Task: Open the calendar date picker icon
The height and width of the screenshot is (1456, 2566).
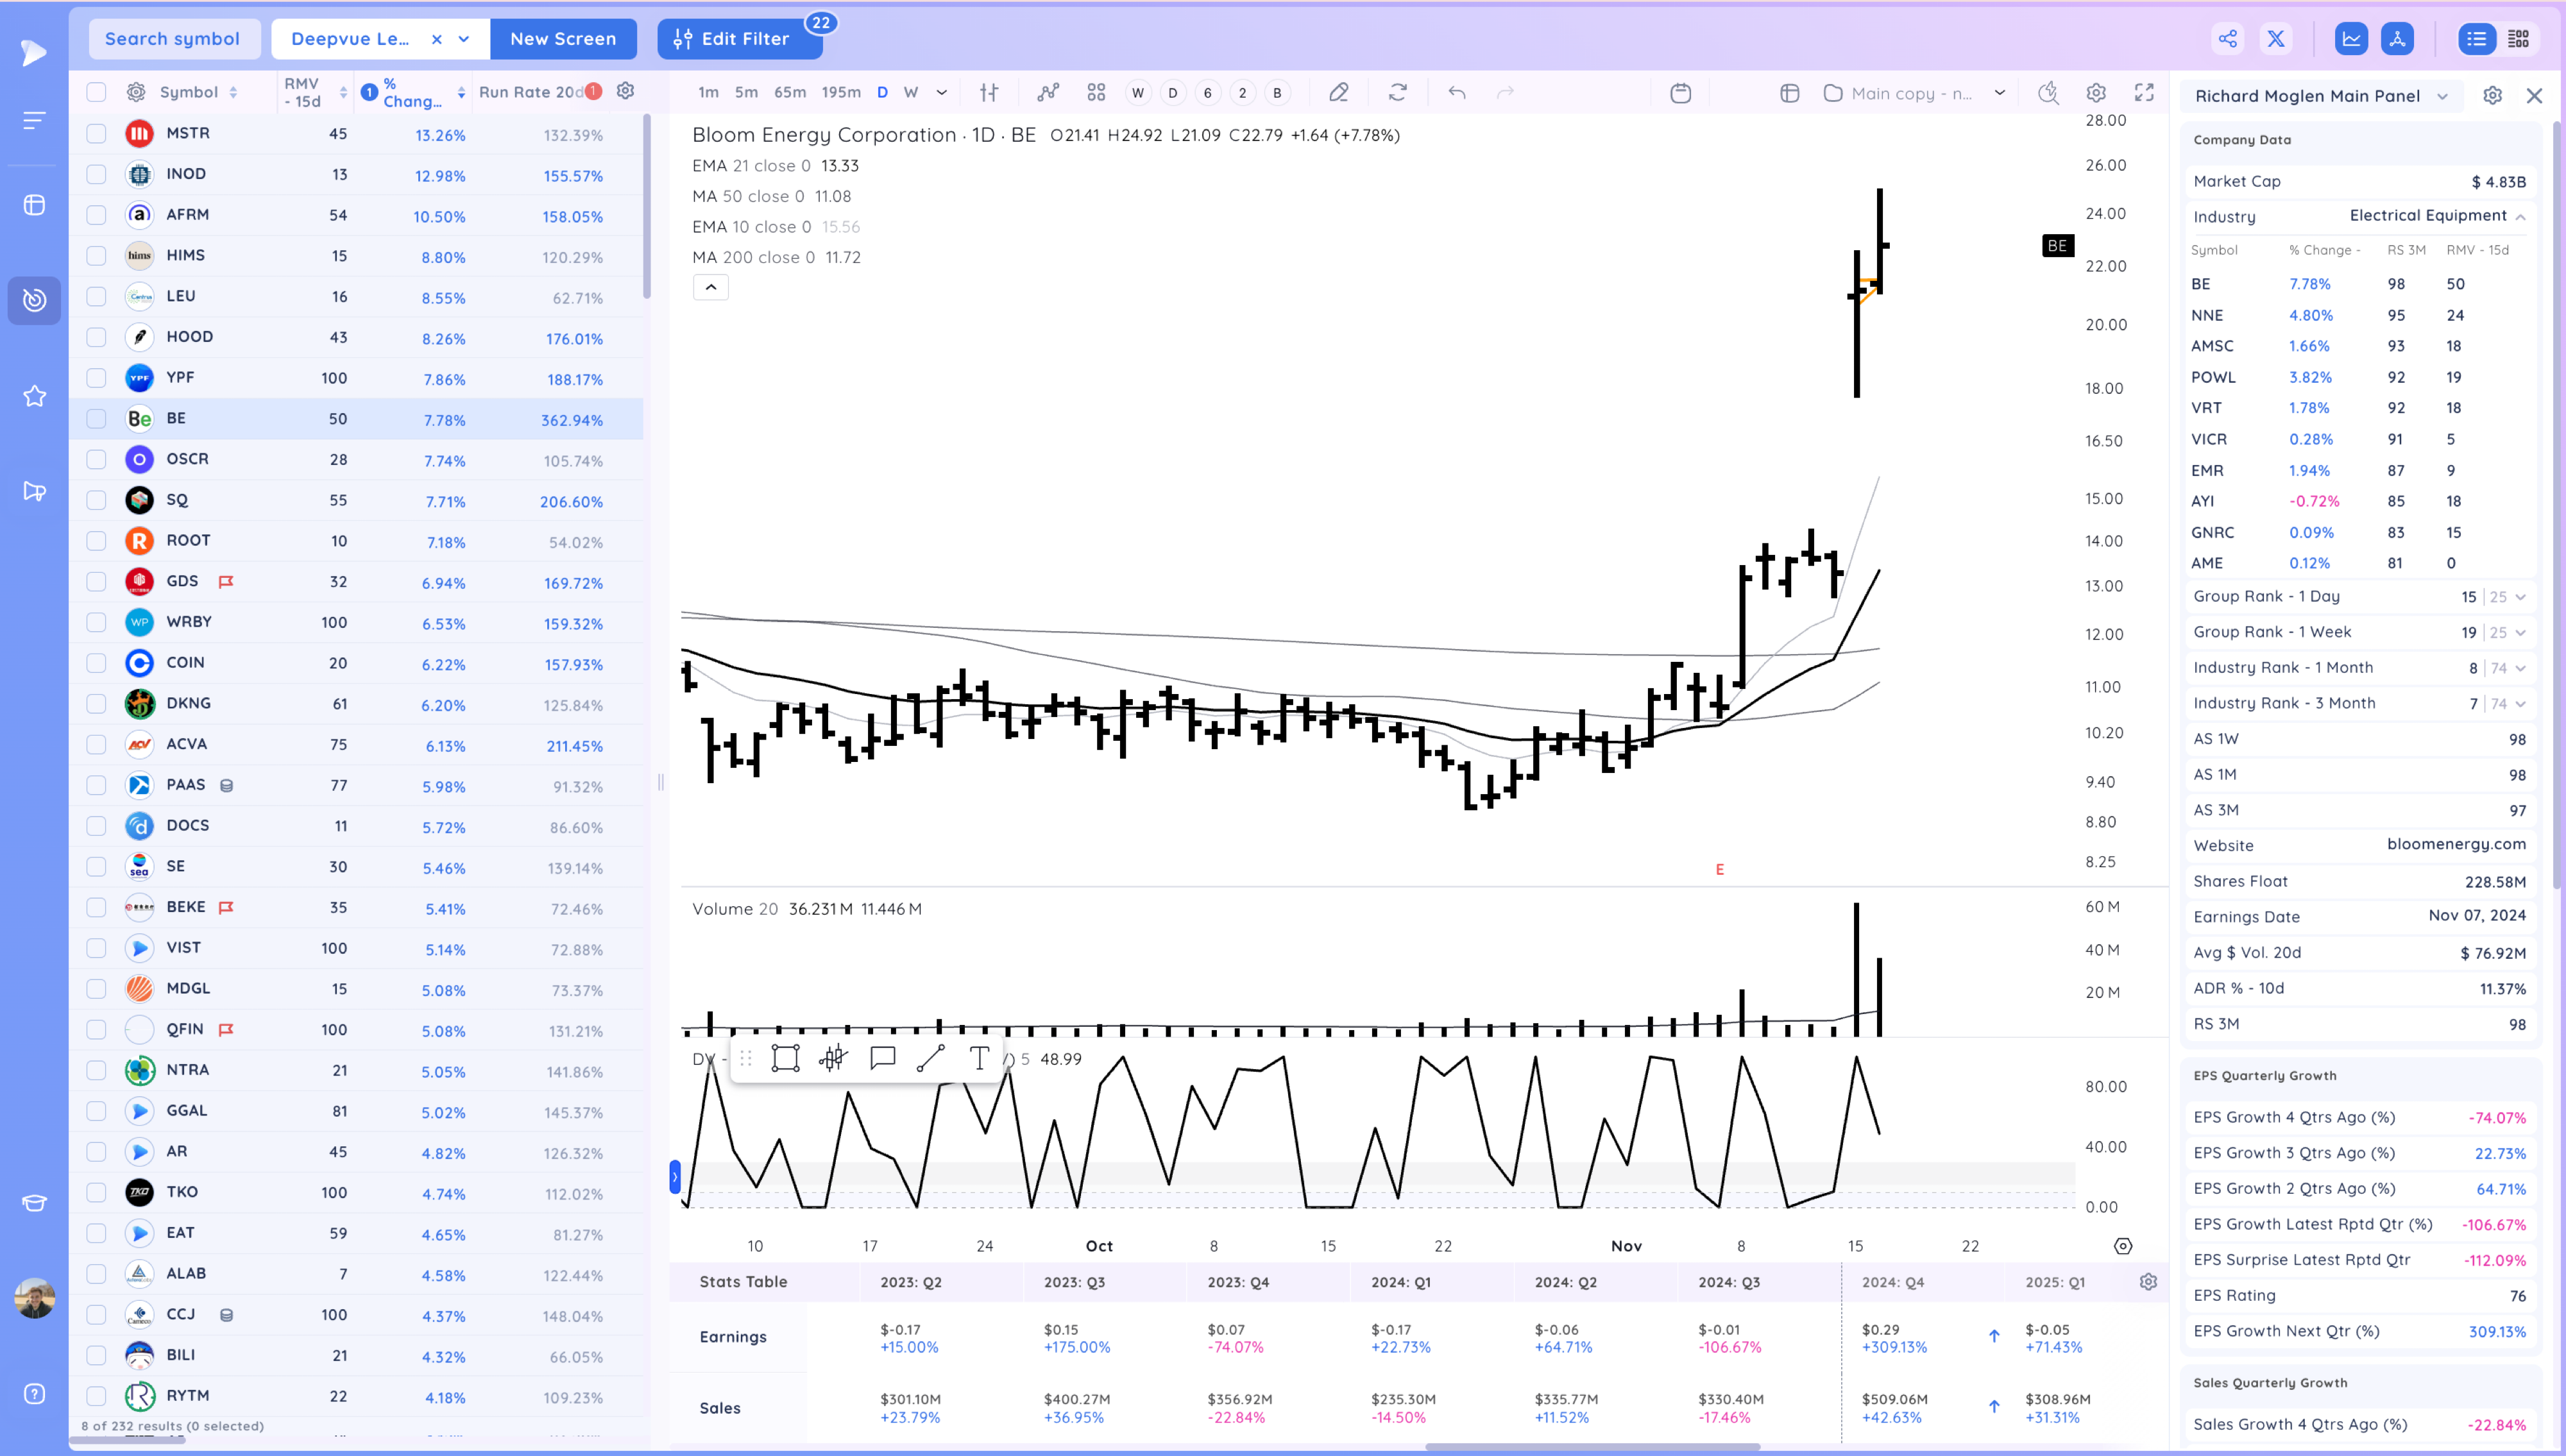Action: (1681, 93)
